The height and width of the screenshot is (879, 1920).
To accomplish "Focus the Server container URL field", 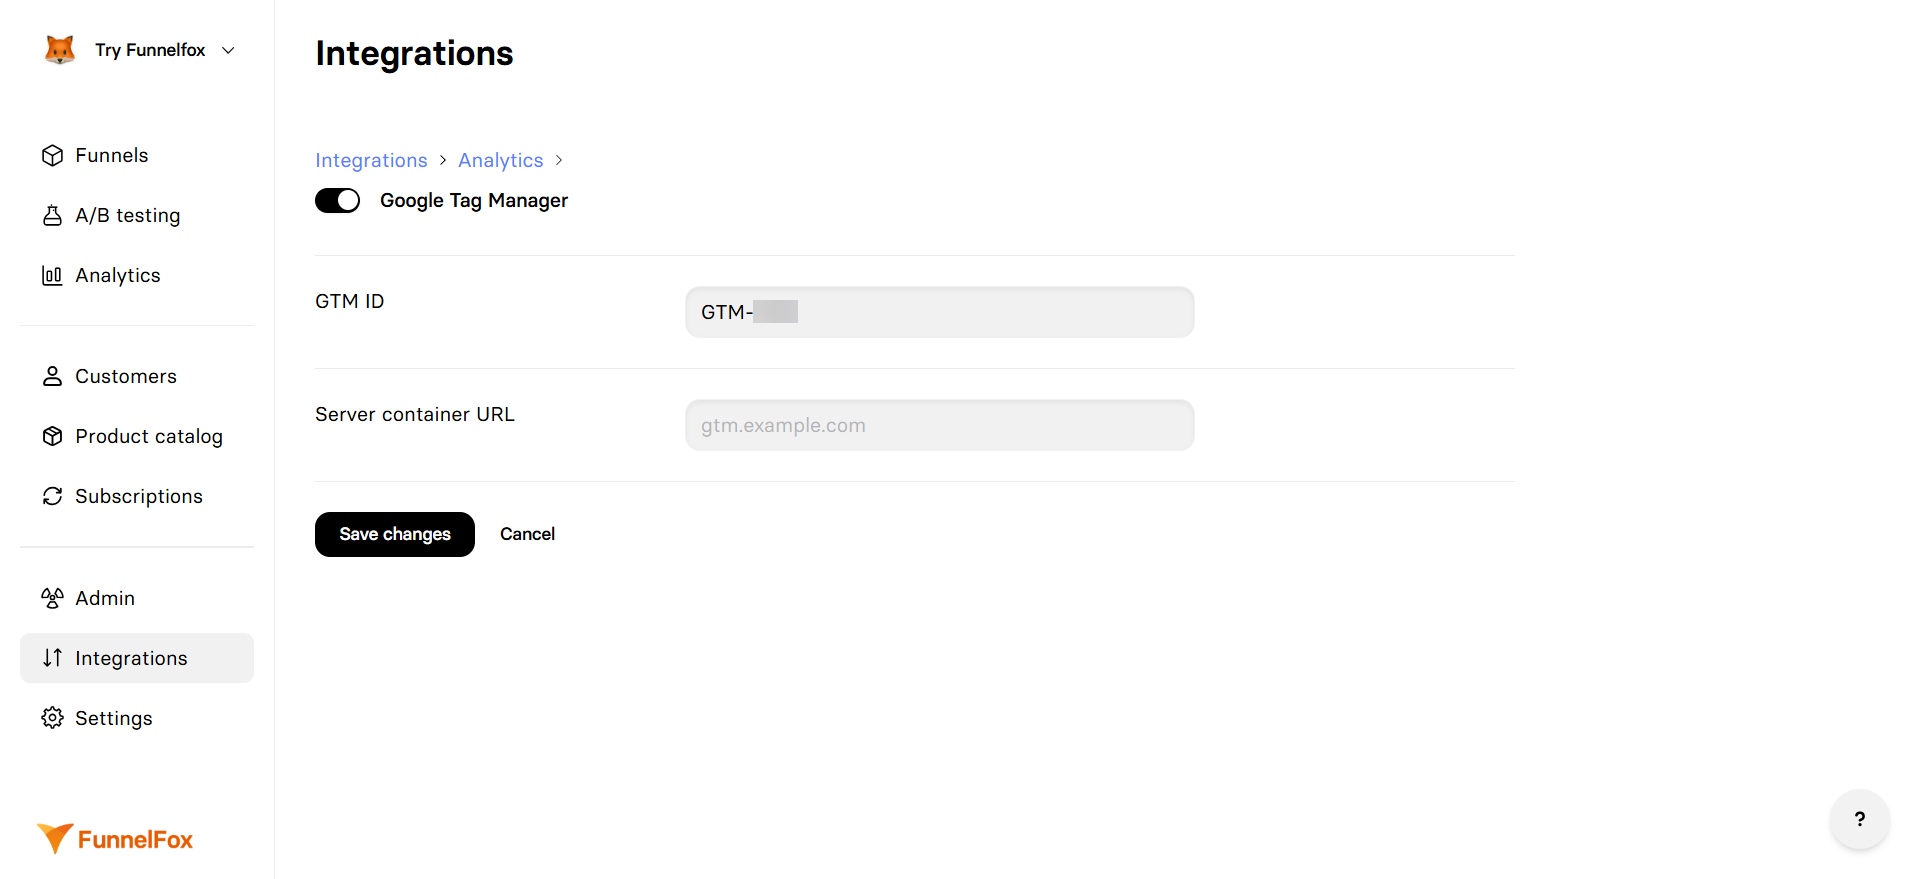I will pyautogui.click(x=938, y=424).
